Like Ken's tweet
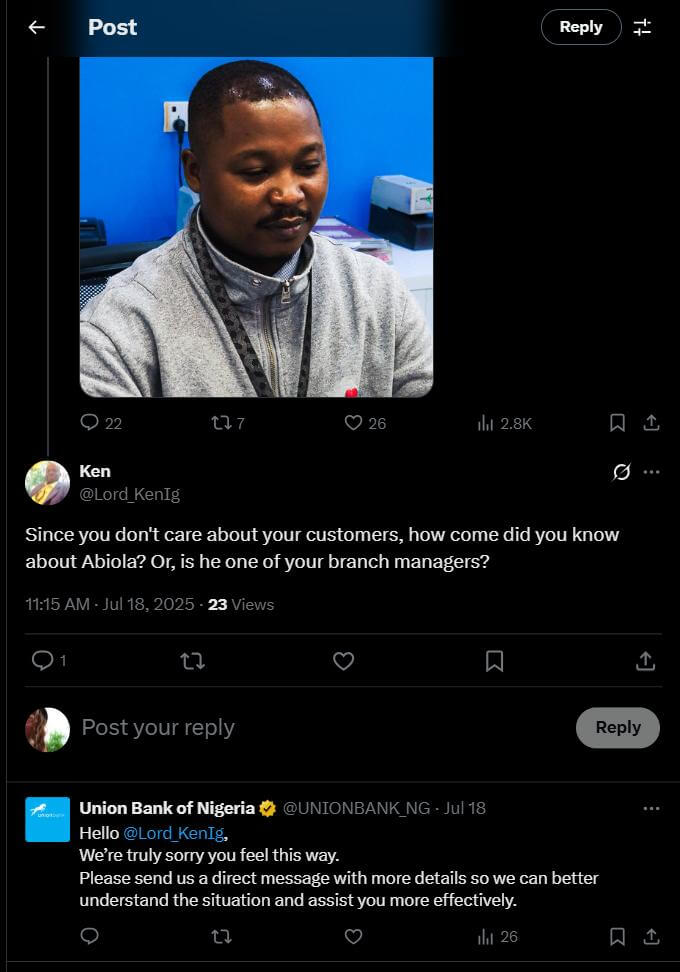Viewport: 680px width, 972px height. click(343, 661)
